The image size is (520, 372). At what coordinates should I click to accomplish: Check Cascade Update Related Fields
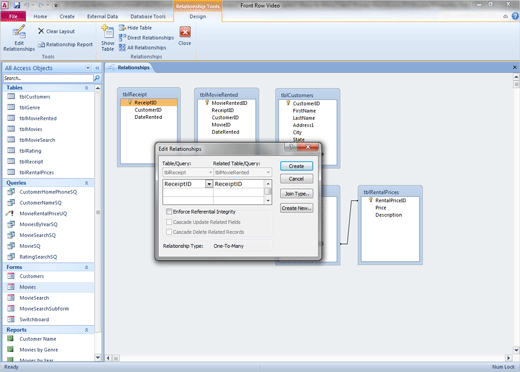click(x=169, y=222)
